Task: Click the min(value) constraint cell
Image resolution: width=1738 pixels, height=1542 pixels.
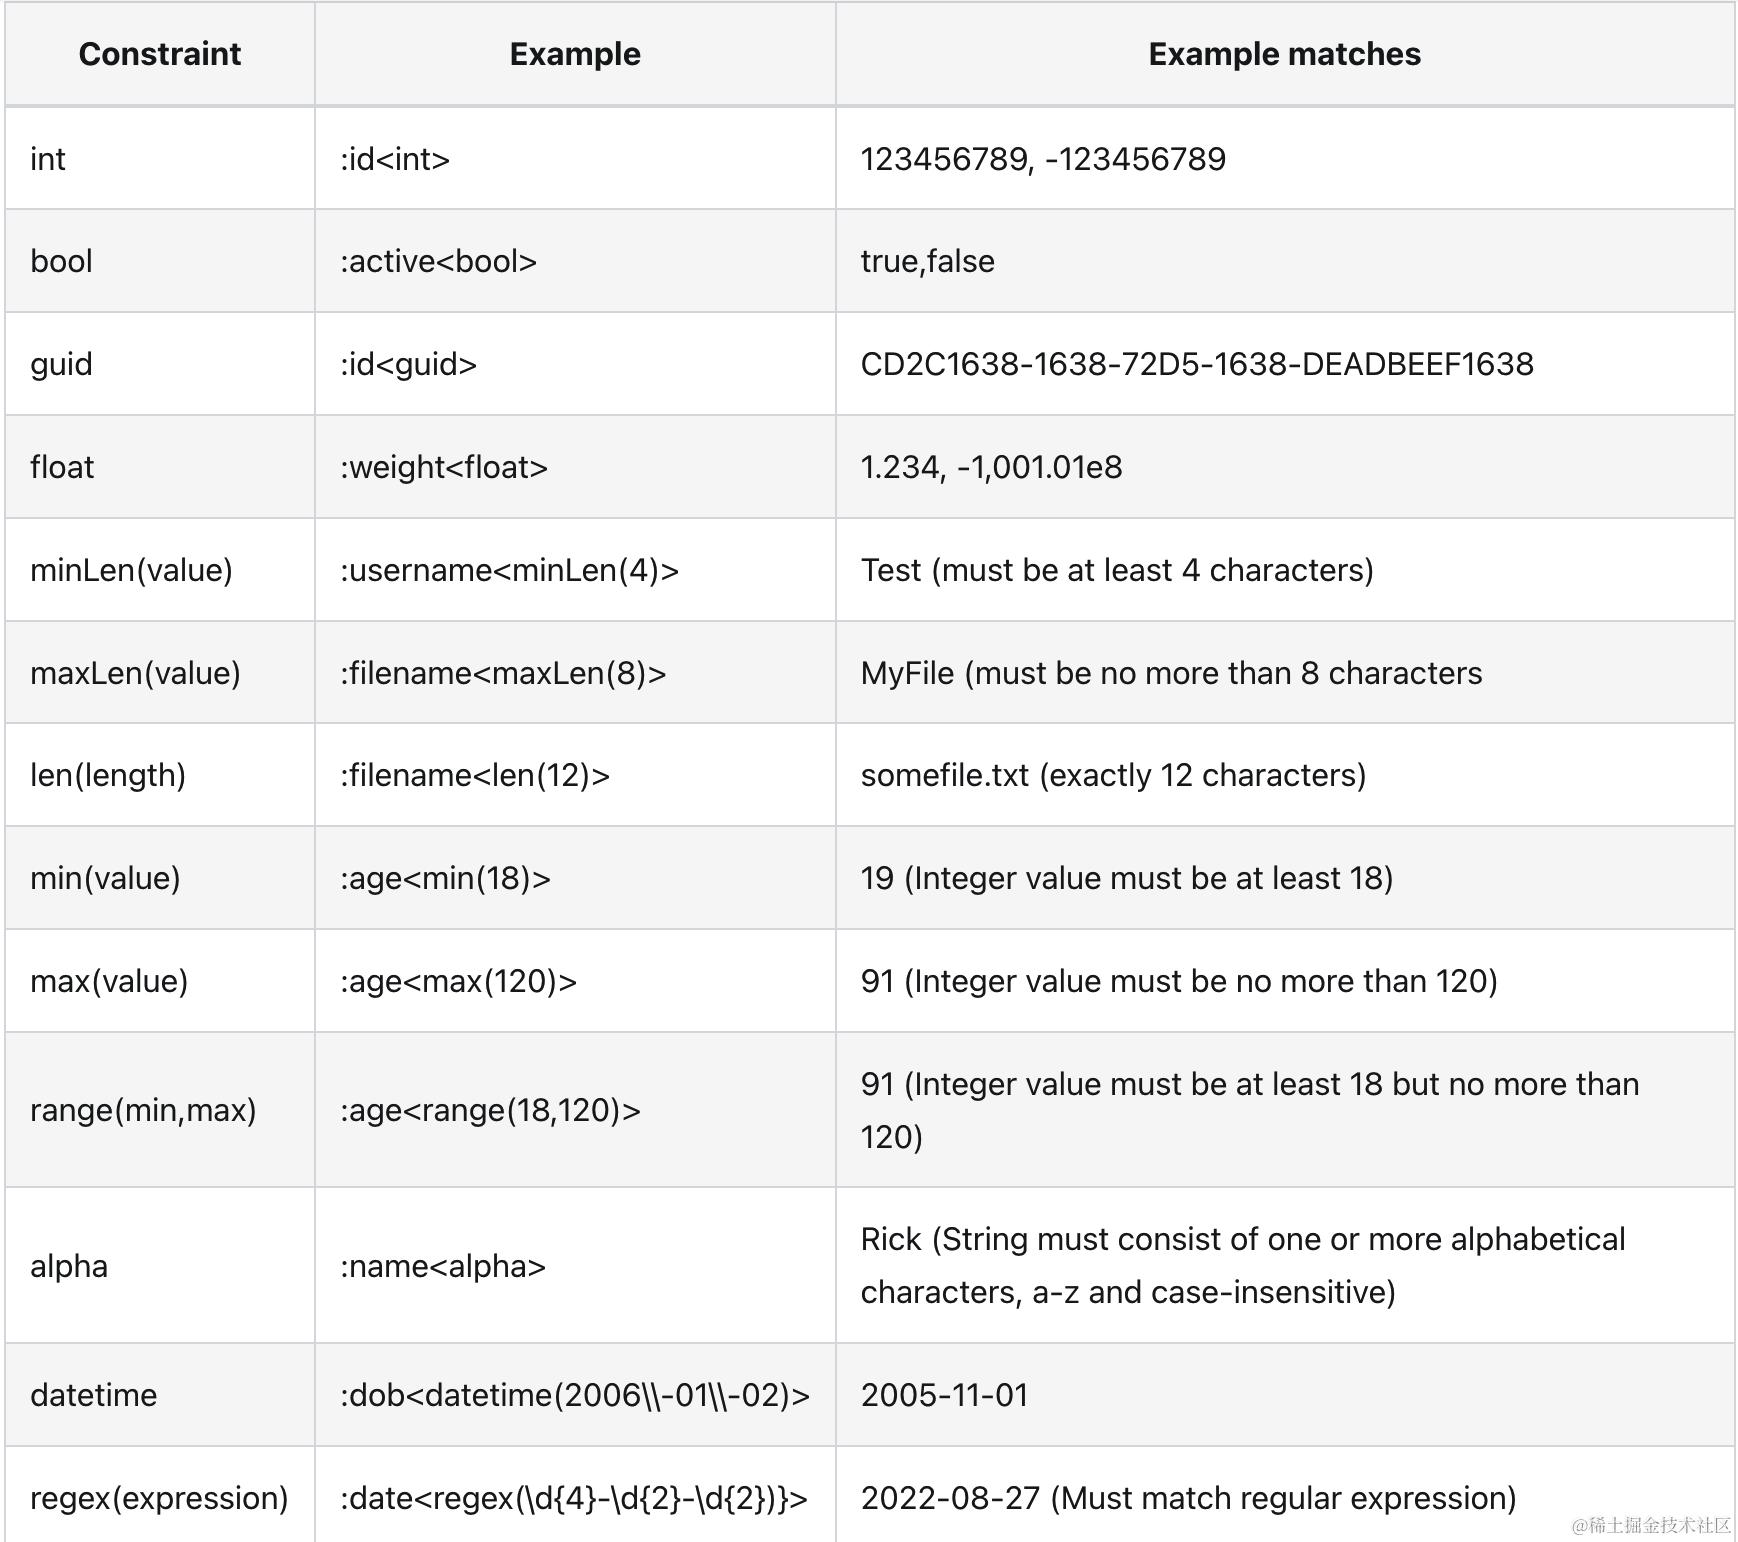Action: click(105, 878)
